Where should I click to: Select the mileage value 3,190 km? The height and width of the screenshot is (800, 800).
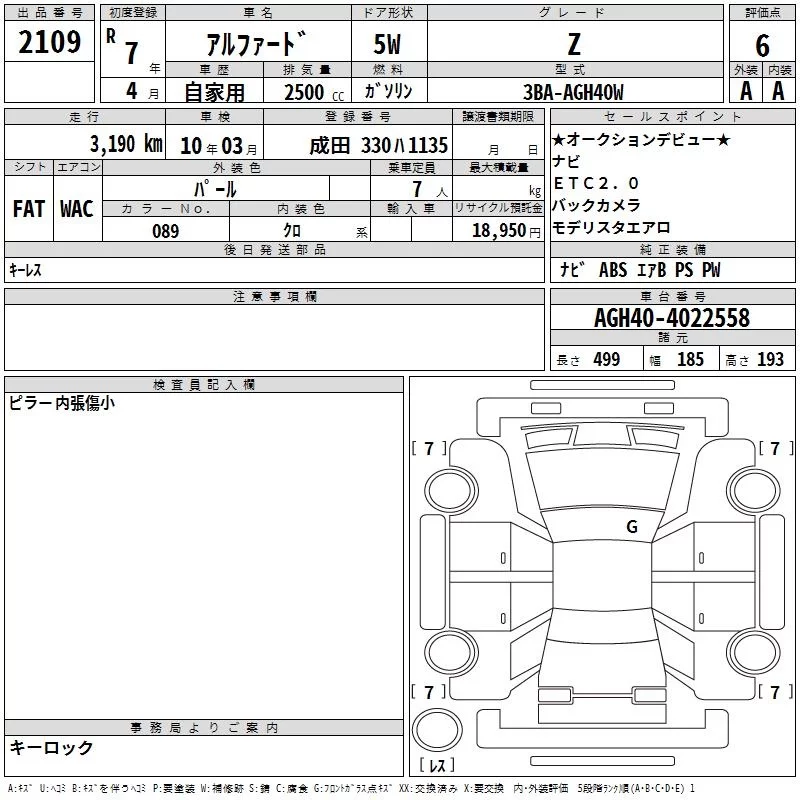point(126,144)
